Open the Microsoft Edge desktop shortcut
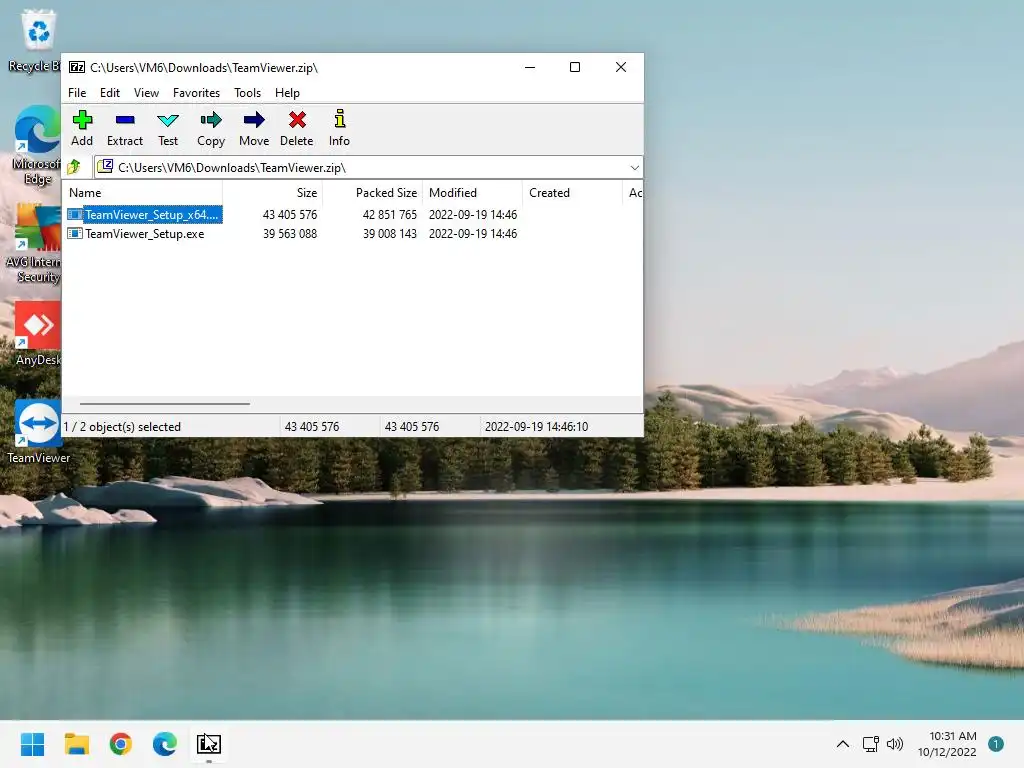The height and width of the screenshot is (768, 1024). [x=37, y=145]
